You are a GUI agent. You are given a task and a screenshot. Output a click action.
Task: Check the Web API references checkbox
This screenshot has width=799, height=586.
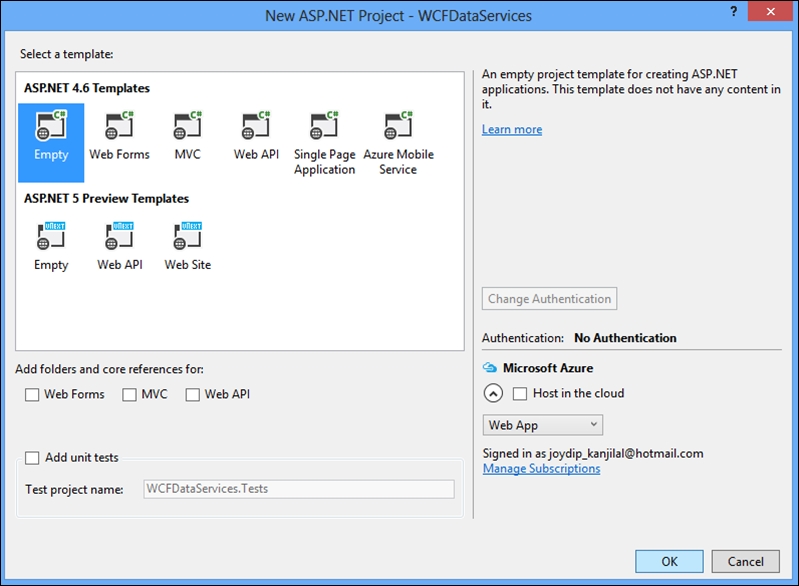(193, 394)
